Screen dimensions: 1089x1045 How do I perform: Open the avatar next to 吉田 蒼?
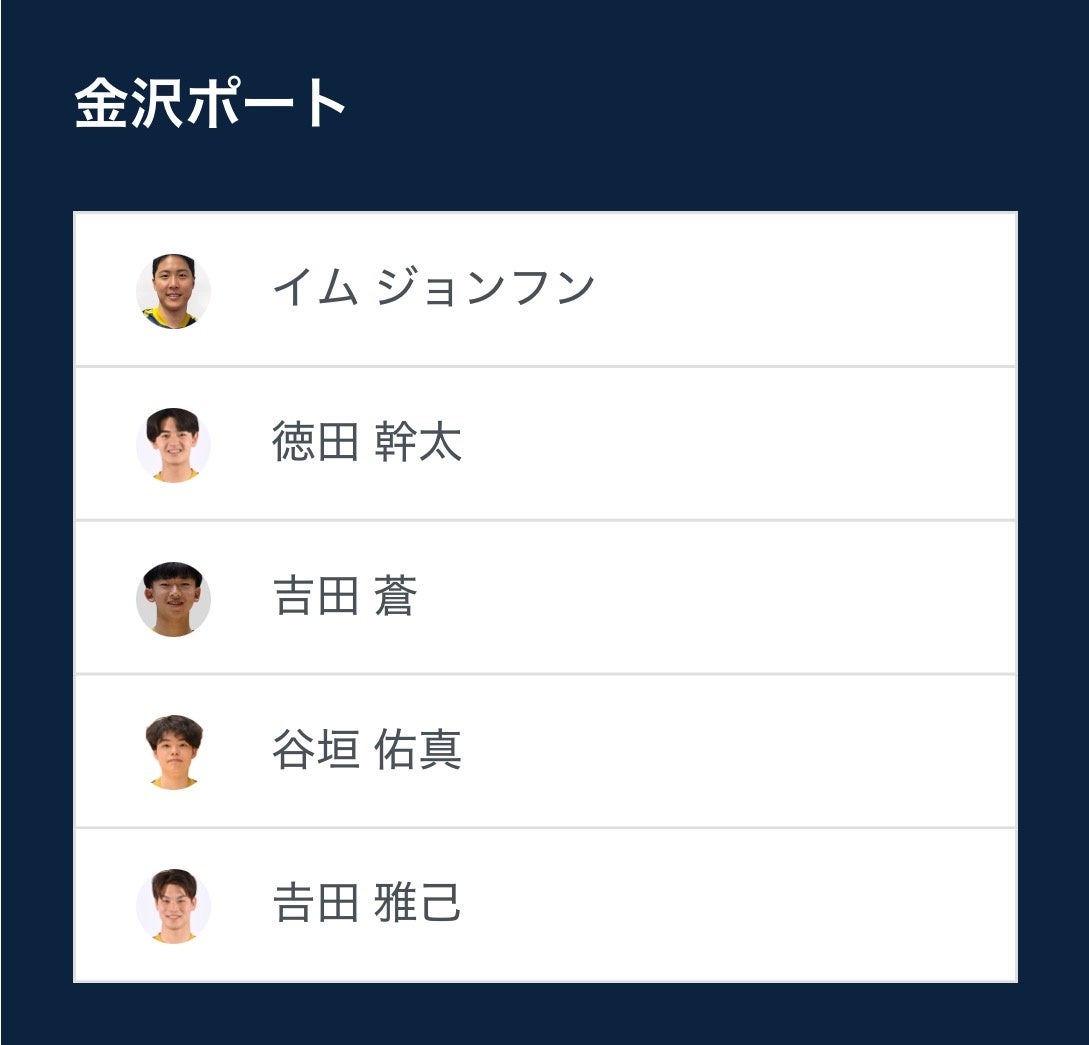pos(173,599)
